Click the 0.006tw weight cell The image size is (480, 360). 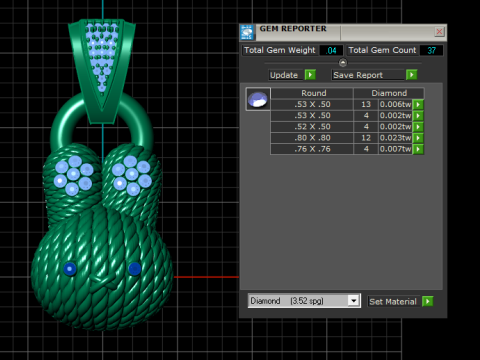pyautogui.click(x=395, y=104)
